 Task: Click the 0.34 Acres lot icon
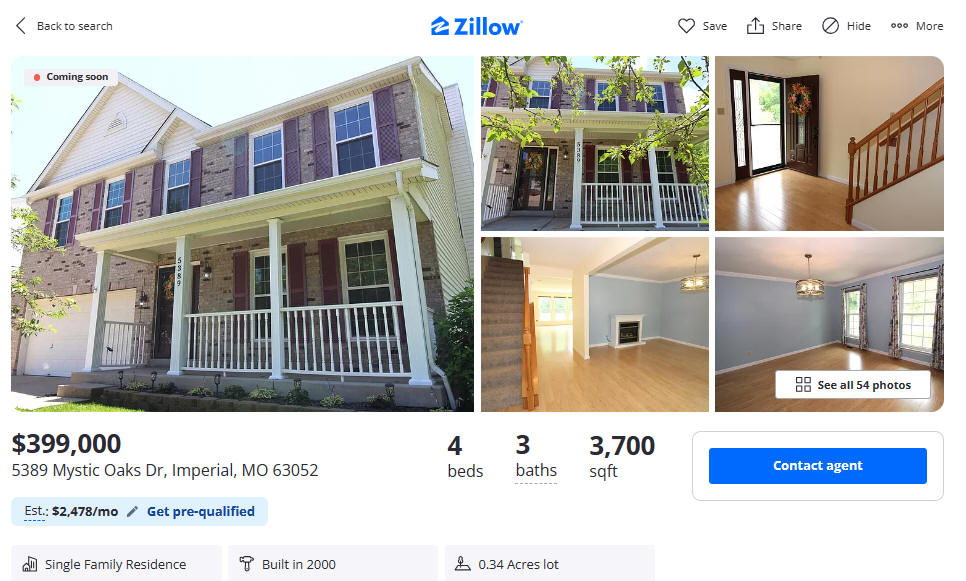tap(463, 564)
